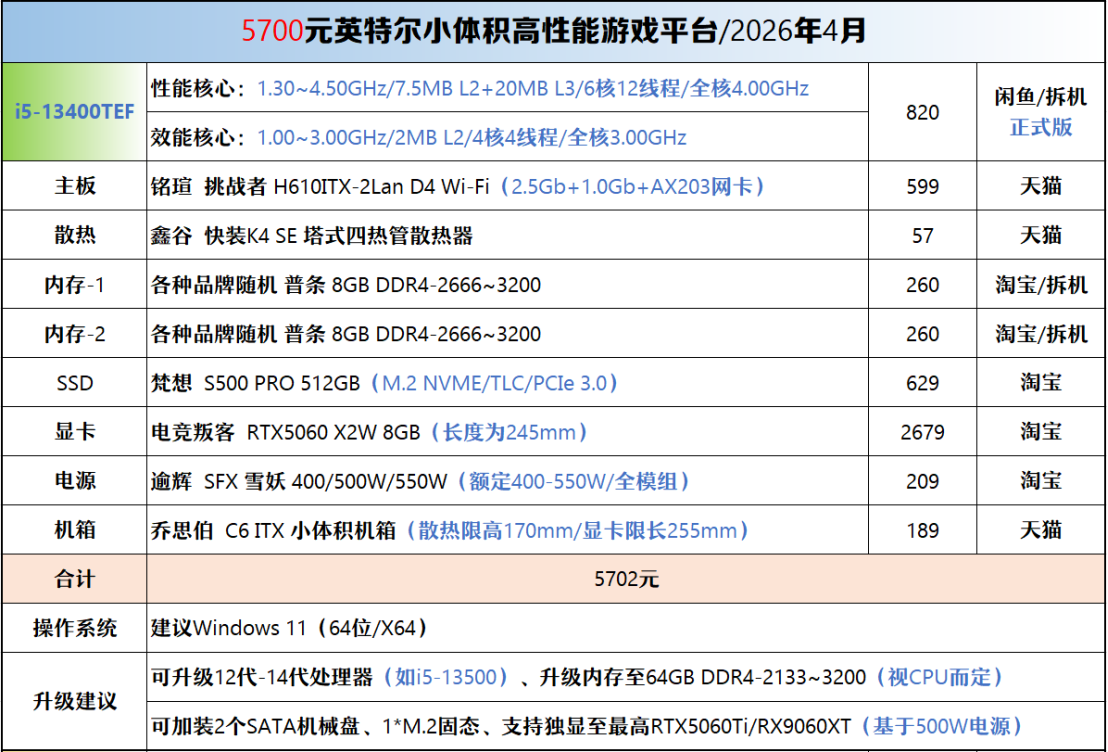This screenshot has height=752, width=1108.
Task: Select the 显卡 row label
Action: coord(74,431)
